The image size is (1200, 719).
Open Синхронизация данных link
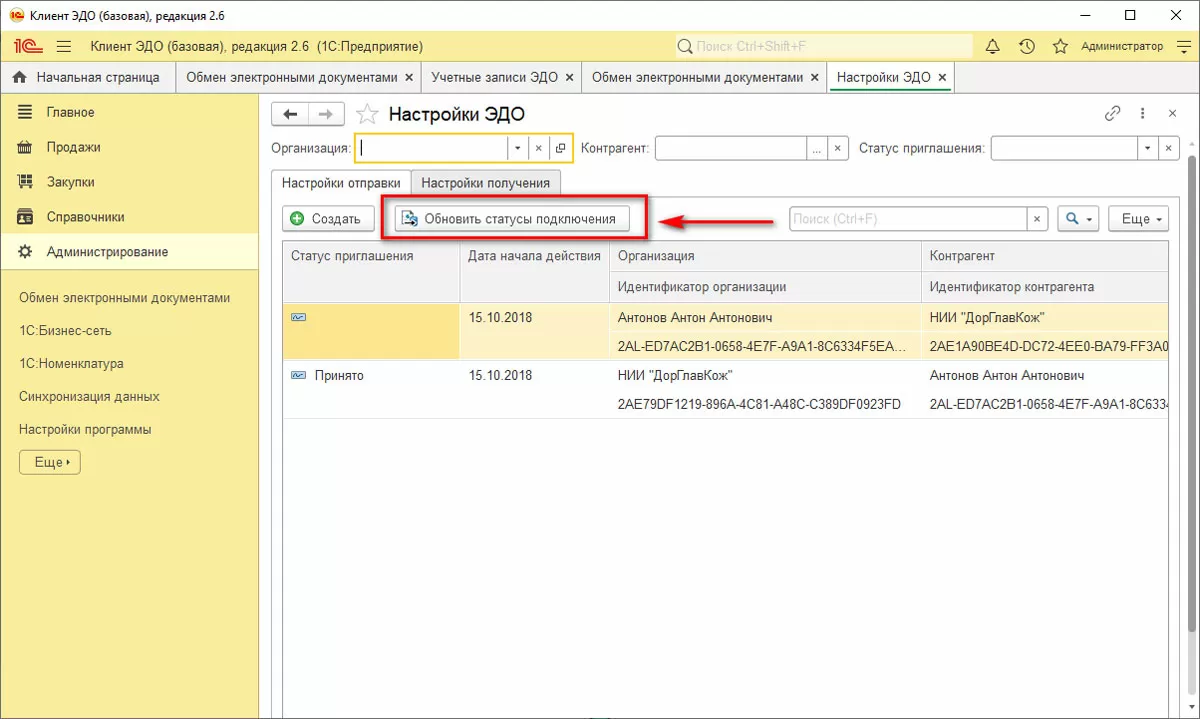89,397
